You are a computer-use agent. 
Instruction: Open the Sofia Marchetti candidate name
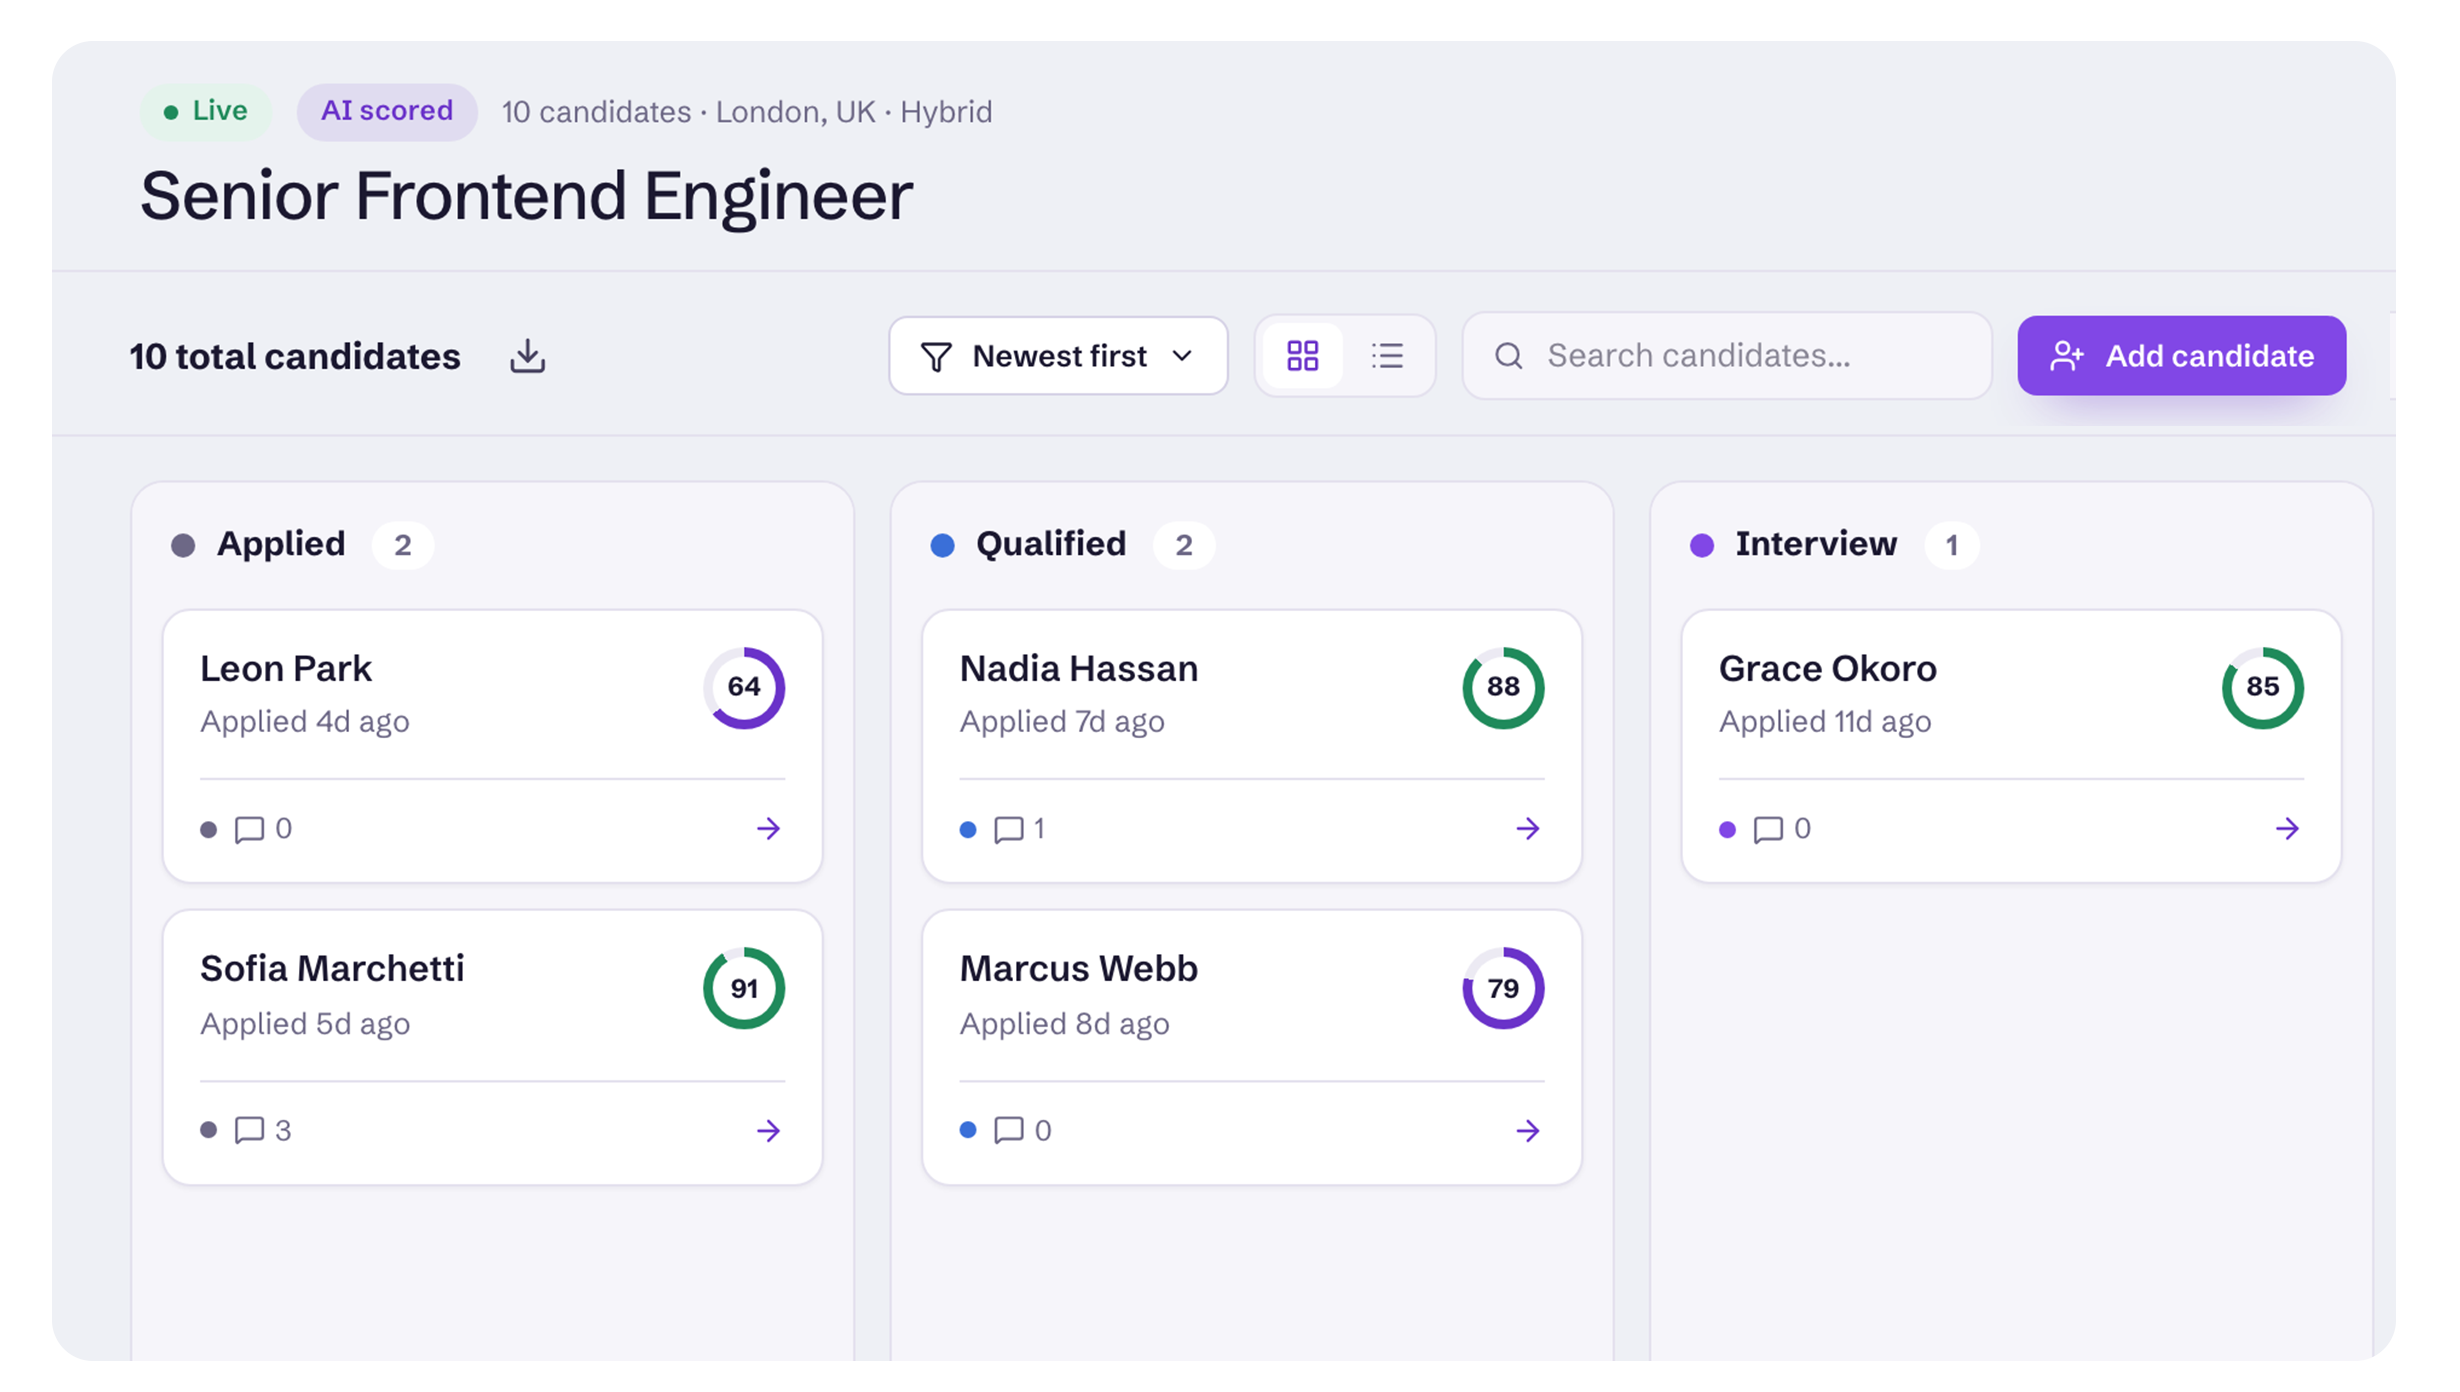(332, 968)
